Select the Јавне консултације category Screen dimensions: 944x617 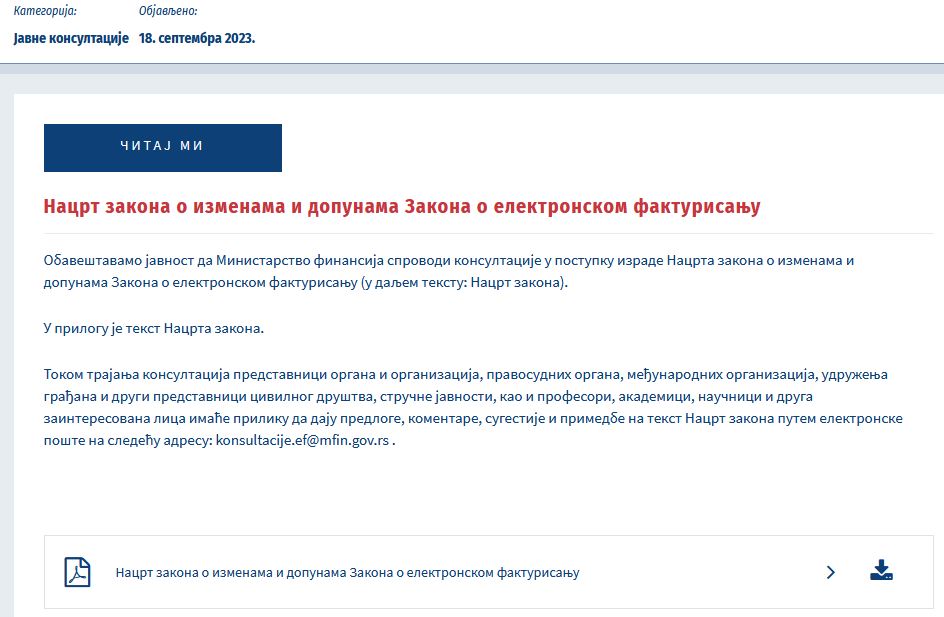(x=71, y=39)
